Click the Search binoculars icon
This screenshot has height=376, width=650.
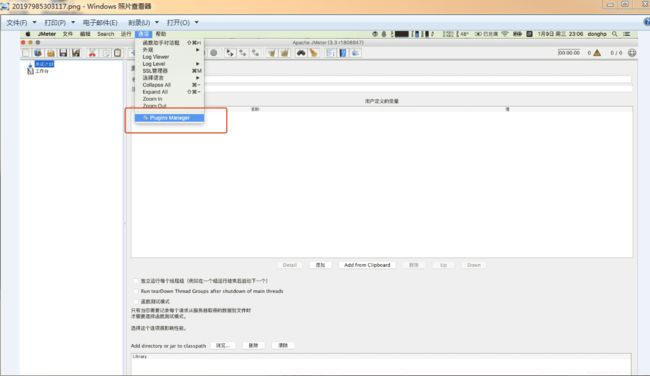point(301,53)
